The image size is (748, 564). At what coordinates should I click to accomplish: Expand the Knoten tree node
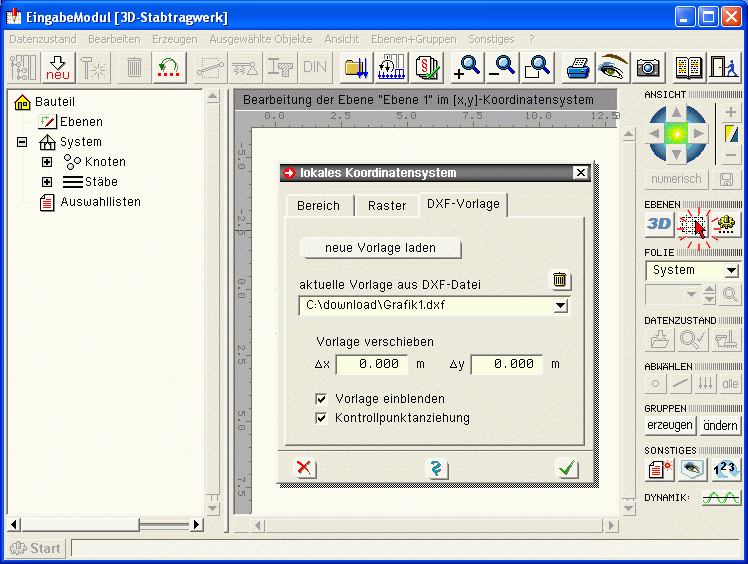[x=47, y=162]
